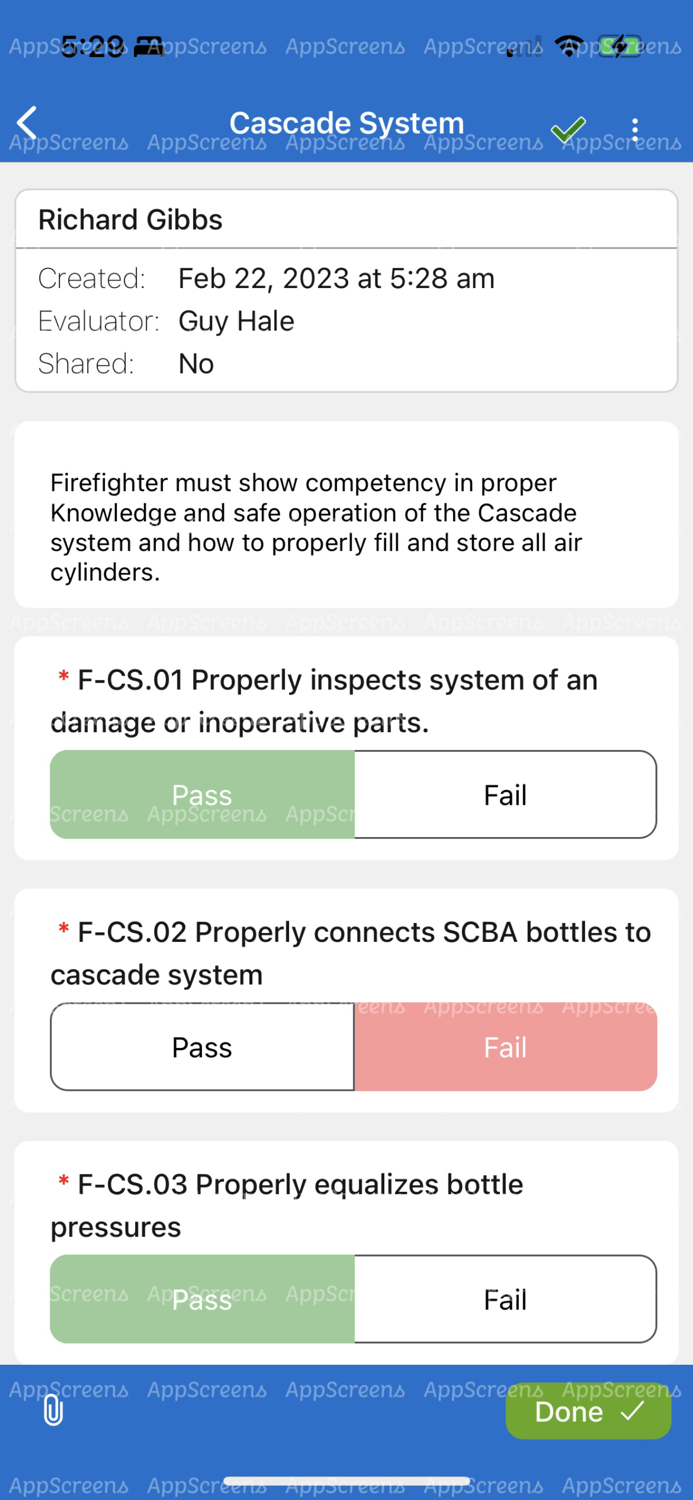This screenshot has height=1500, width=693.
Task: Toggle Pass selection for F-CS.01
Action: pos(202,794)
